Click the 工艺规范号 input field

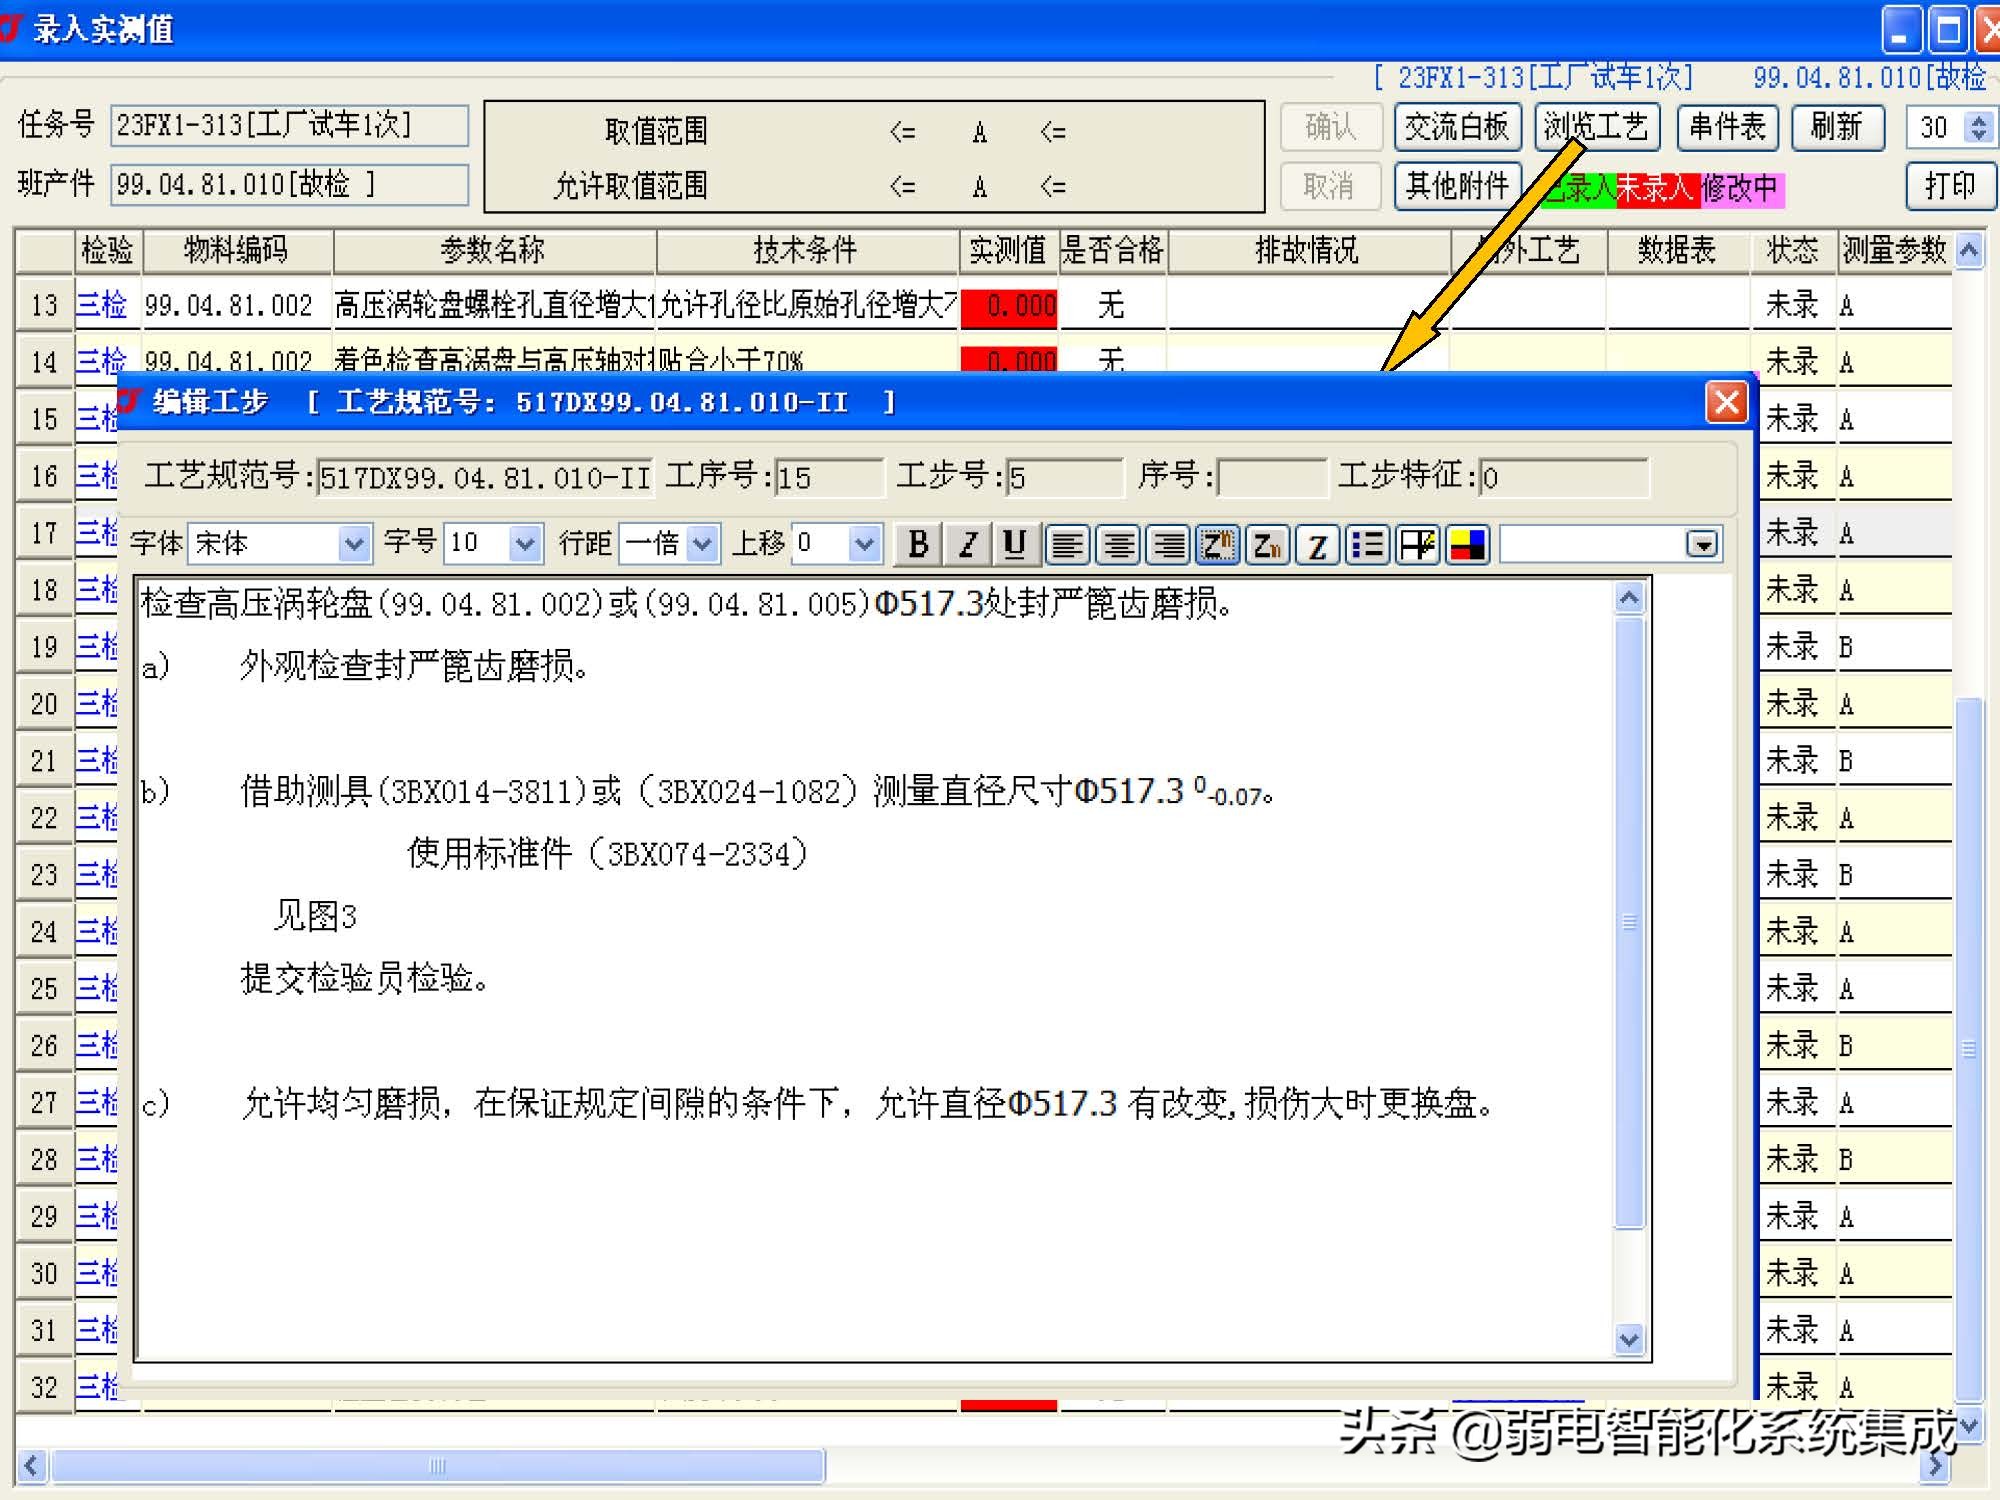[x=485, y=478]
